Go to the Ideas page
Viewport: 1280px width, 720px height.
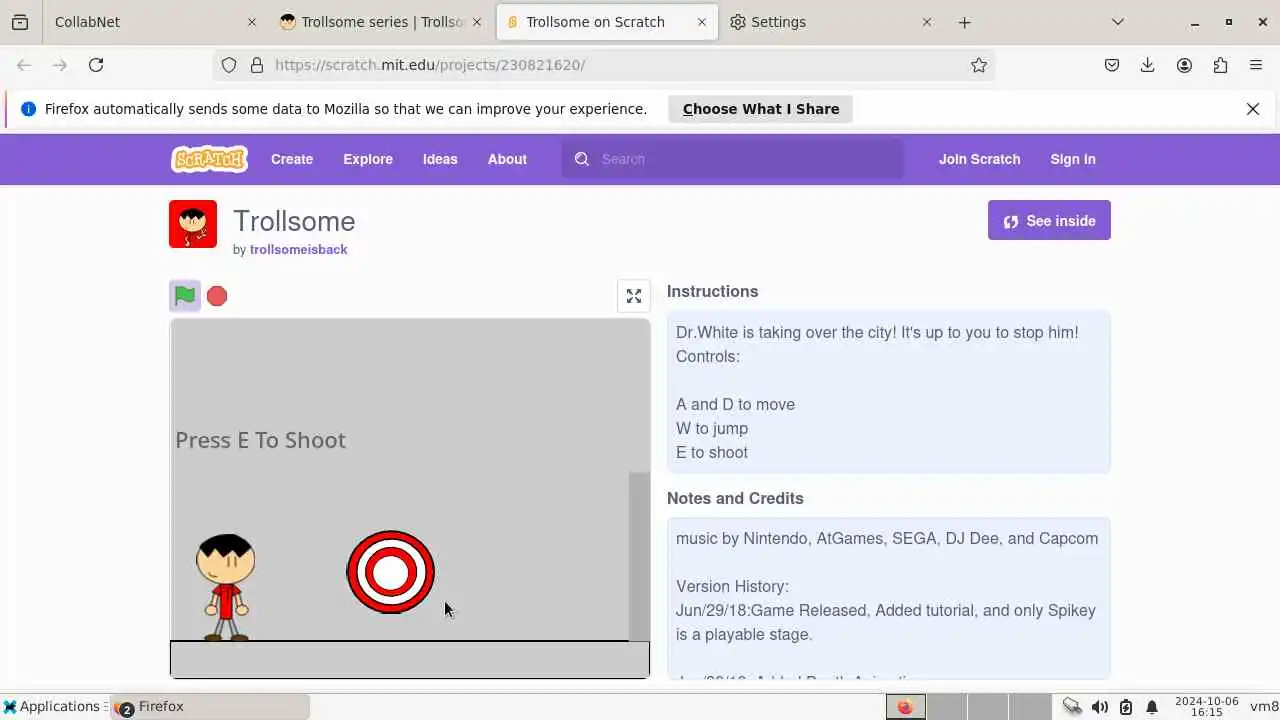(x=440, y=159)
